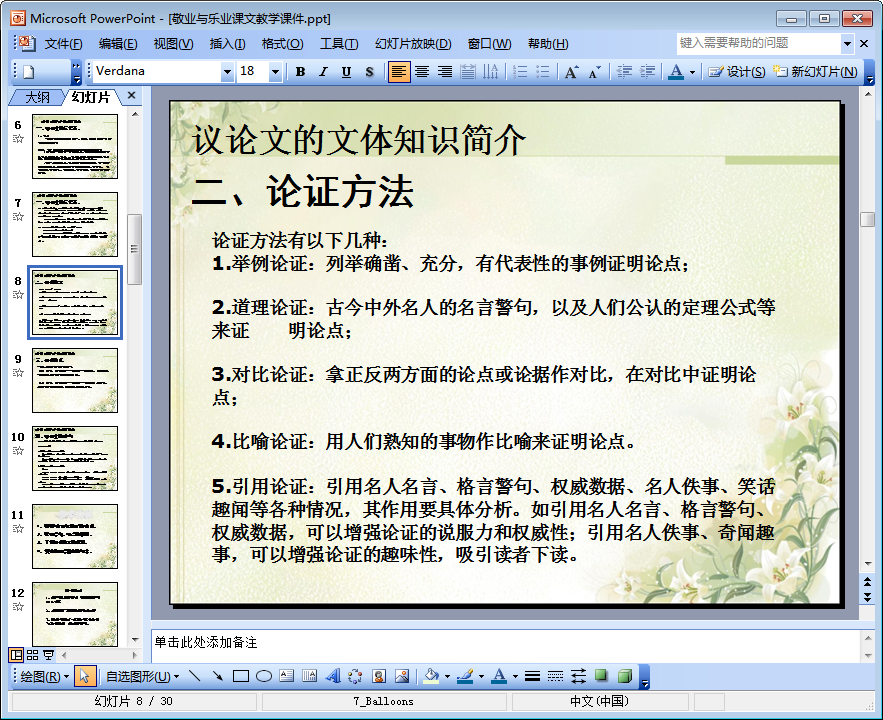Open the 格式(O) menu
The image size is (883, 720).
(x=283, y=44)
